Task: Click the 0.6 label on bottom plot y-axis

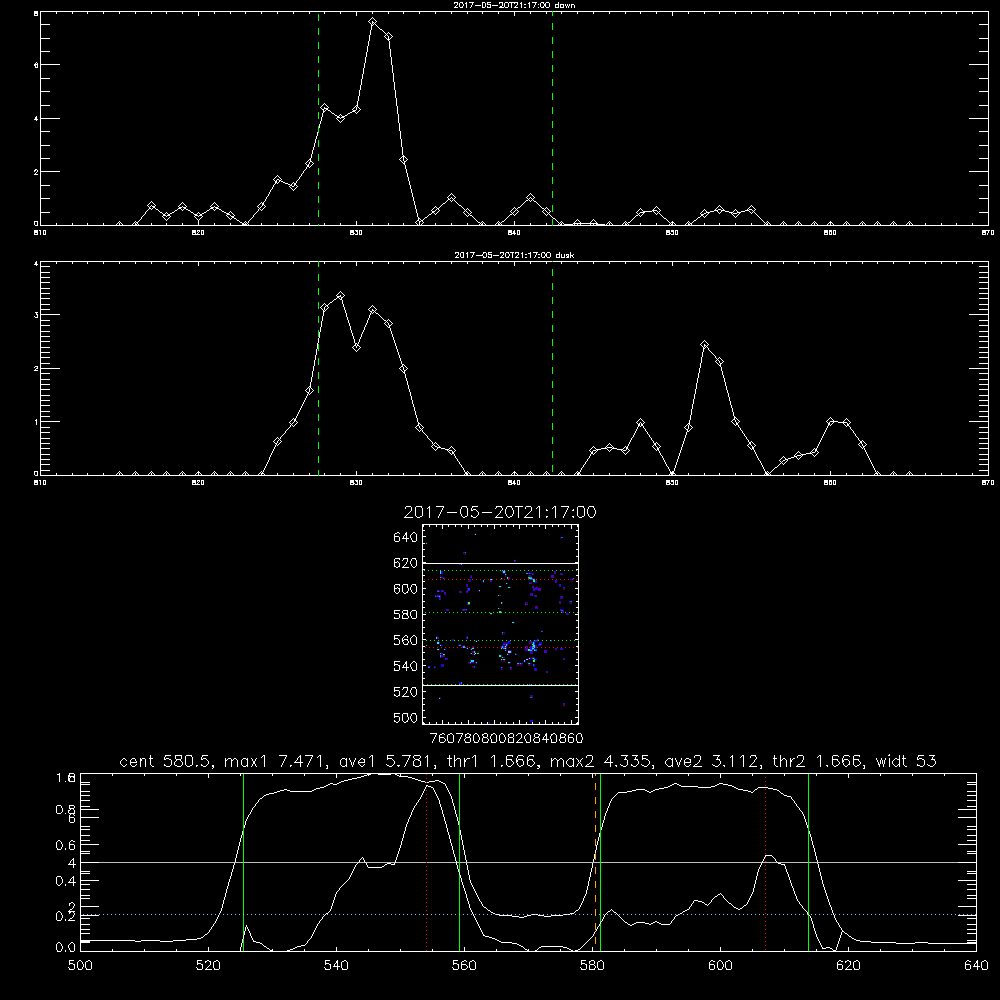Action: pos(66,845)
